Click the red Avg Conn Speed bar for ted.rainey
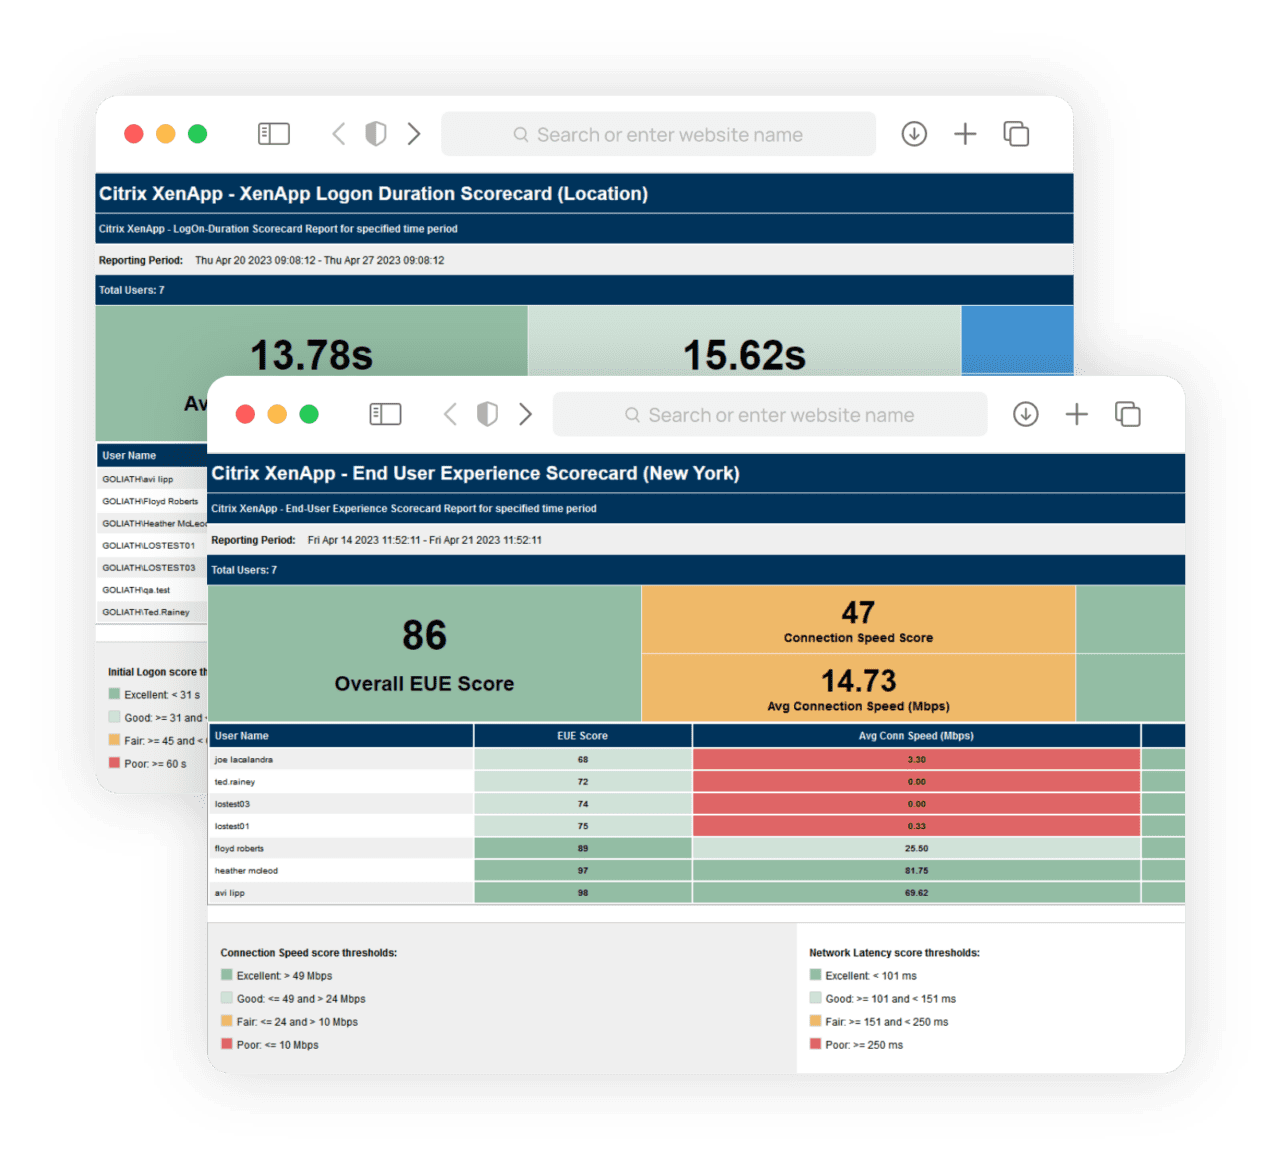1280x1169 pixels. (915, 781)
